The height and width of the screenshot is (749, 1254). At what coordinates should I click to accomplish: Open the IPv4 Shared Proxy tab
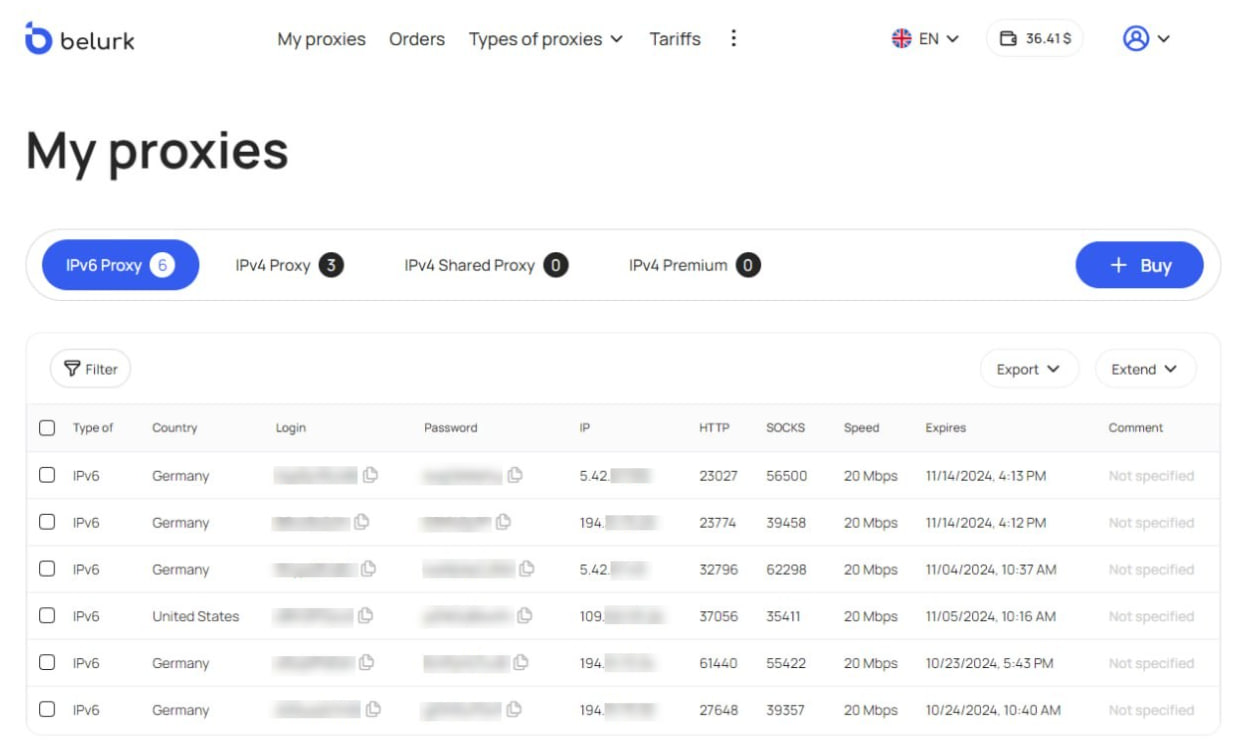pos(485,265)
